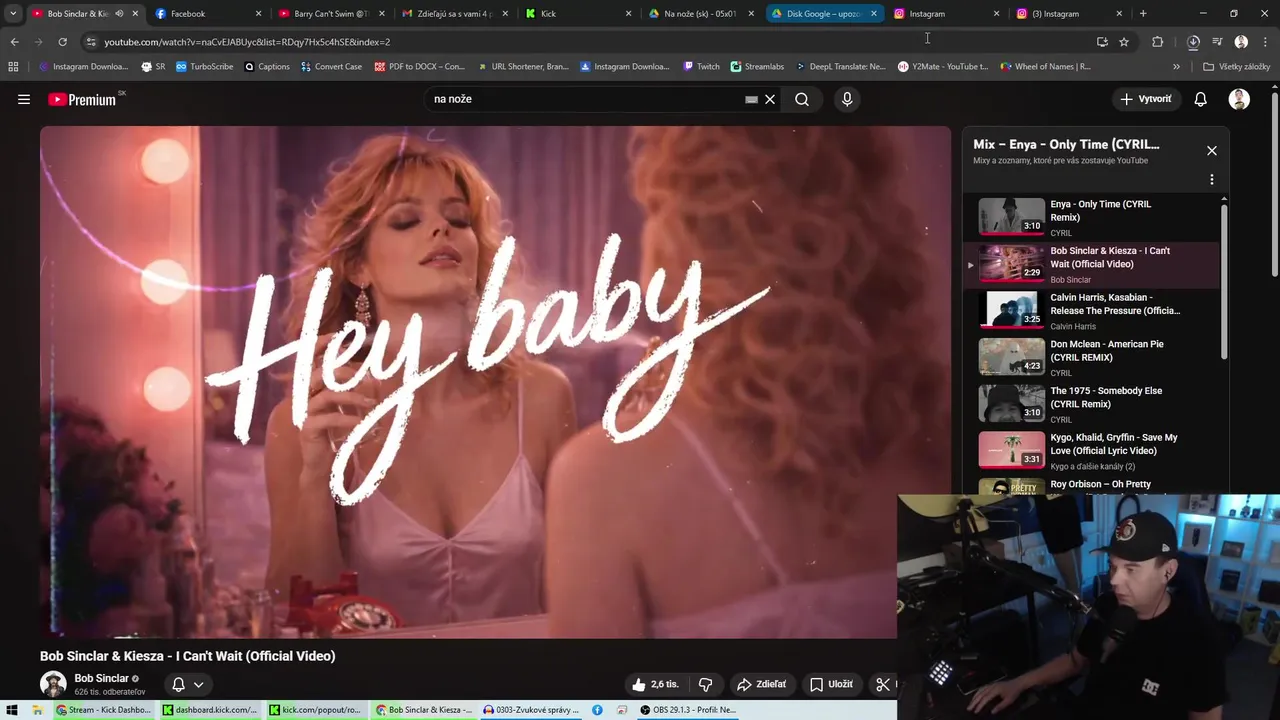The height and width of the screenshot is (720, 1280).
Task: Click the Vytvoriť create button
Action: [1145, 99]
